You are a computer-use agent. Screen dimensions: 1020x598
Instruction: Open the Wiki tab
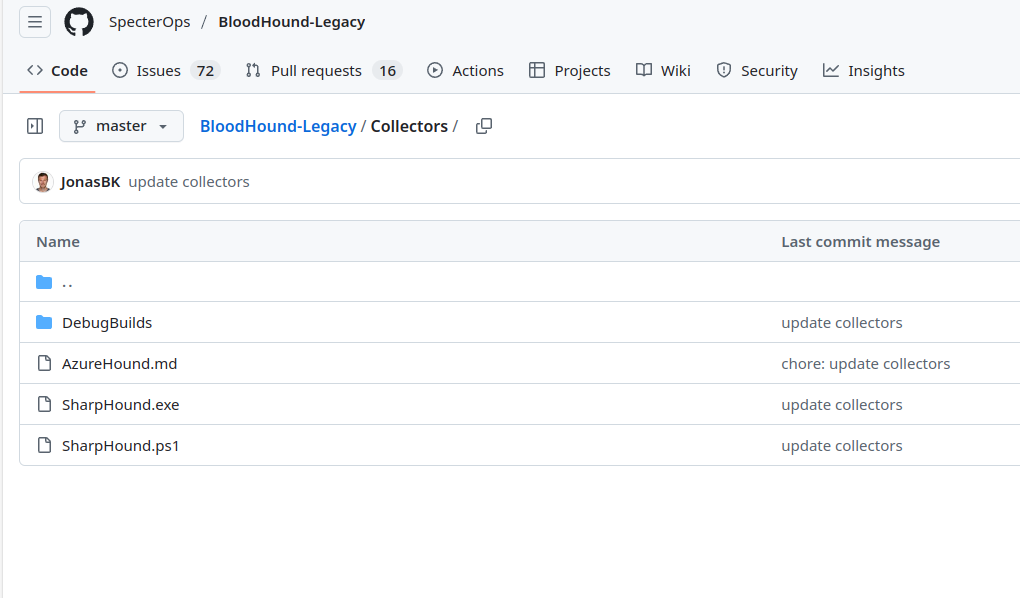pyautogui.click(x=663, y=71)
